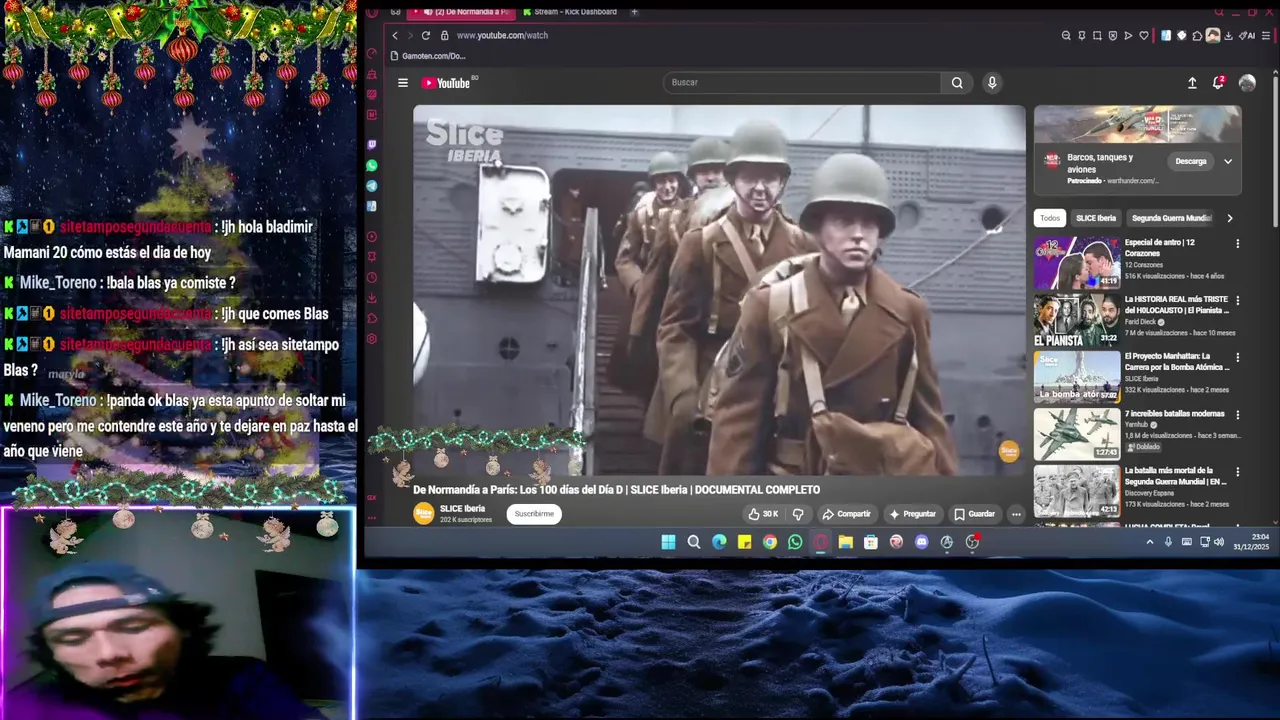Click the Preguntar button

912,514
